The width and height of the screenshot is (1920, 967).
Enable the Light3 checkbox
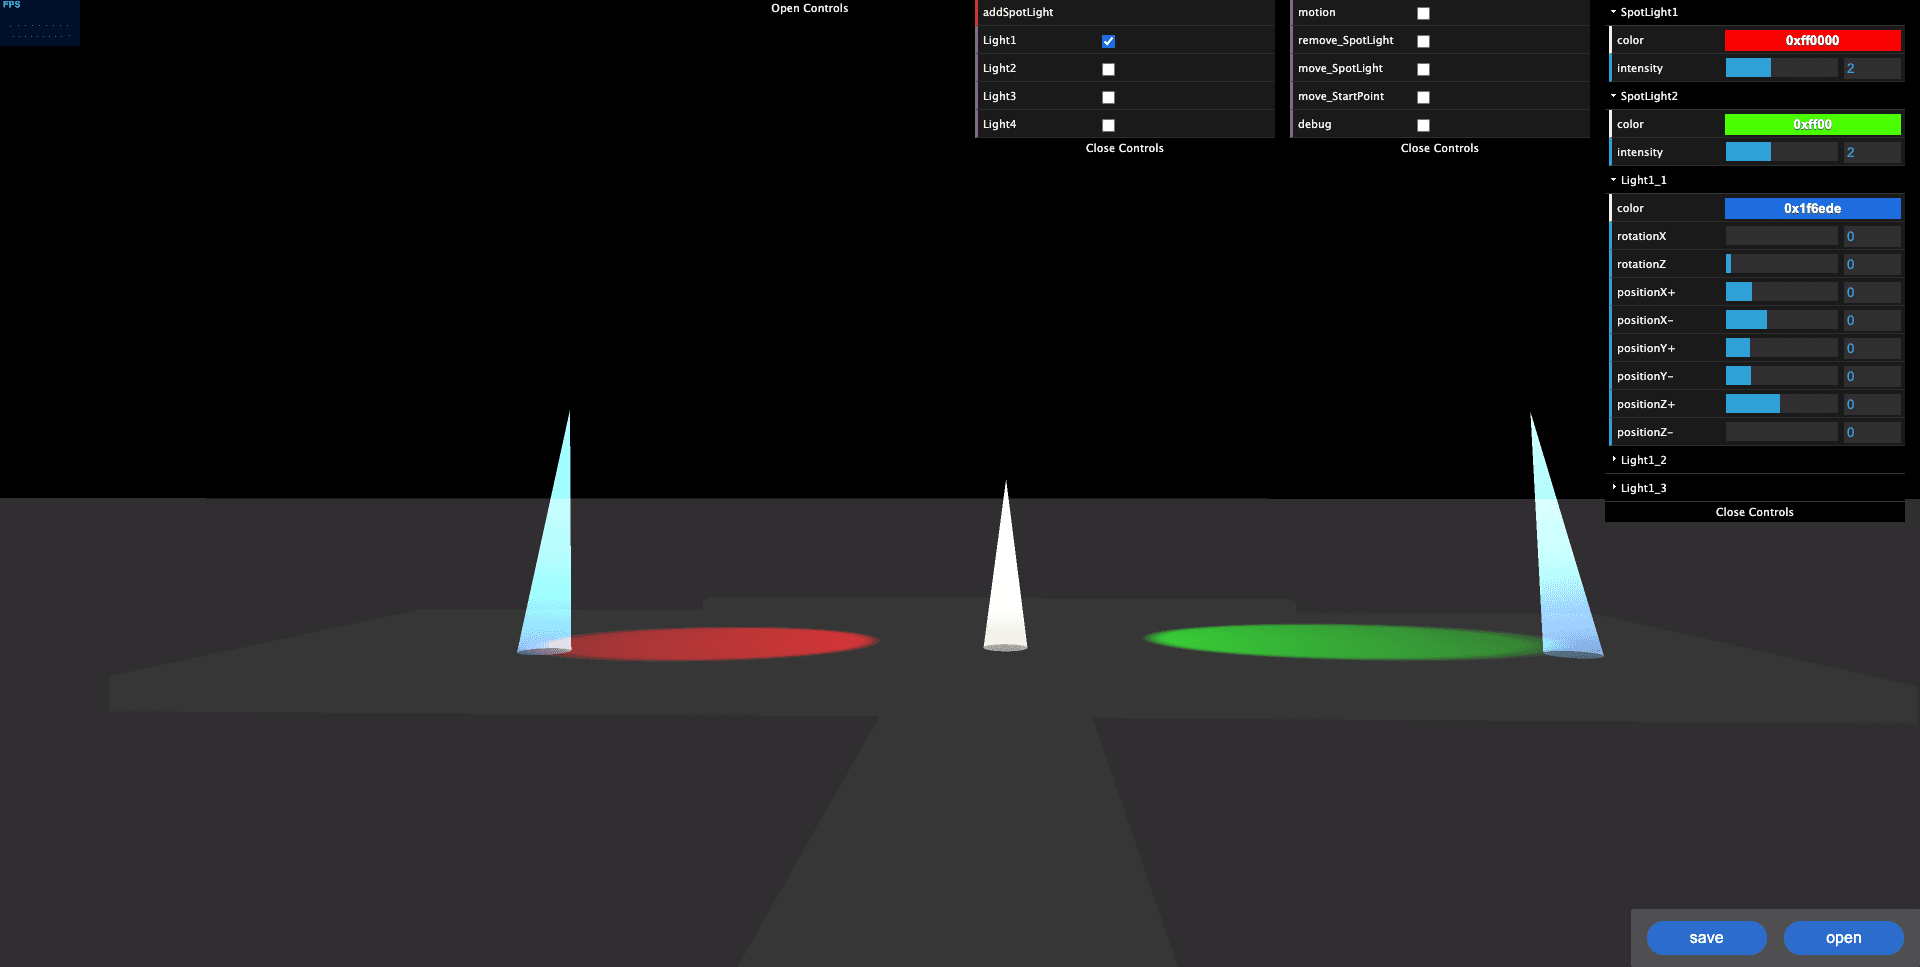tap(1108, 97)
